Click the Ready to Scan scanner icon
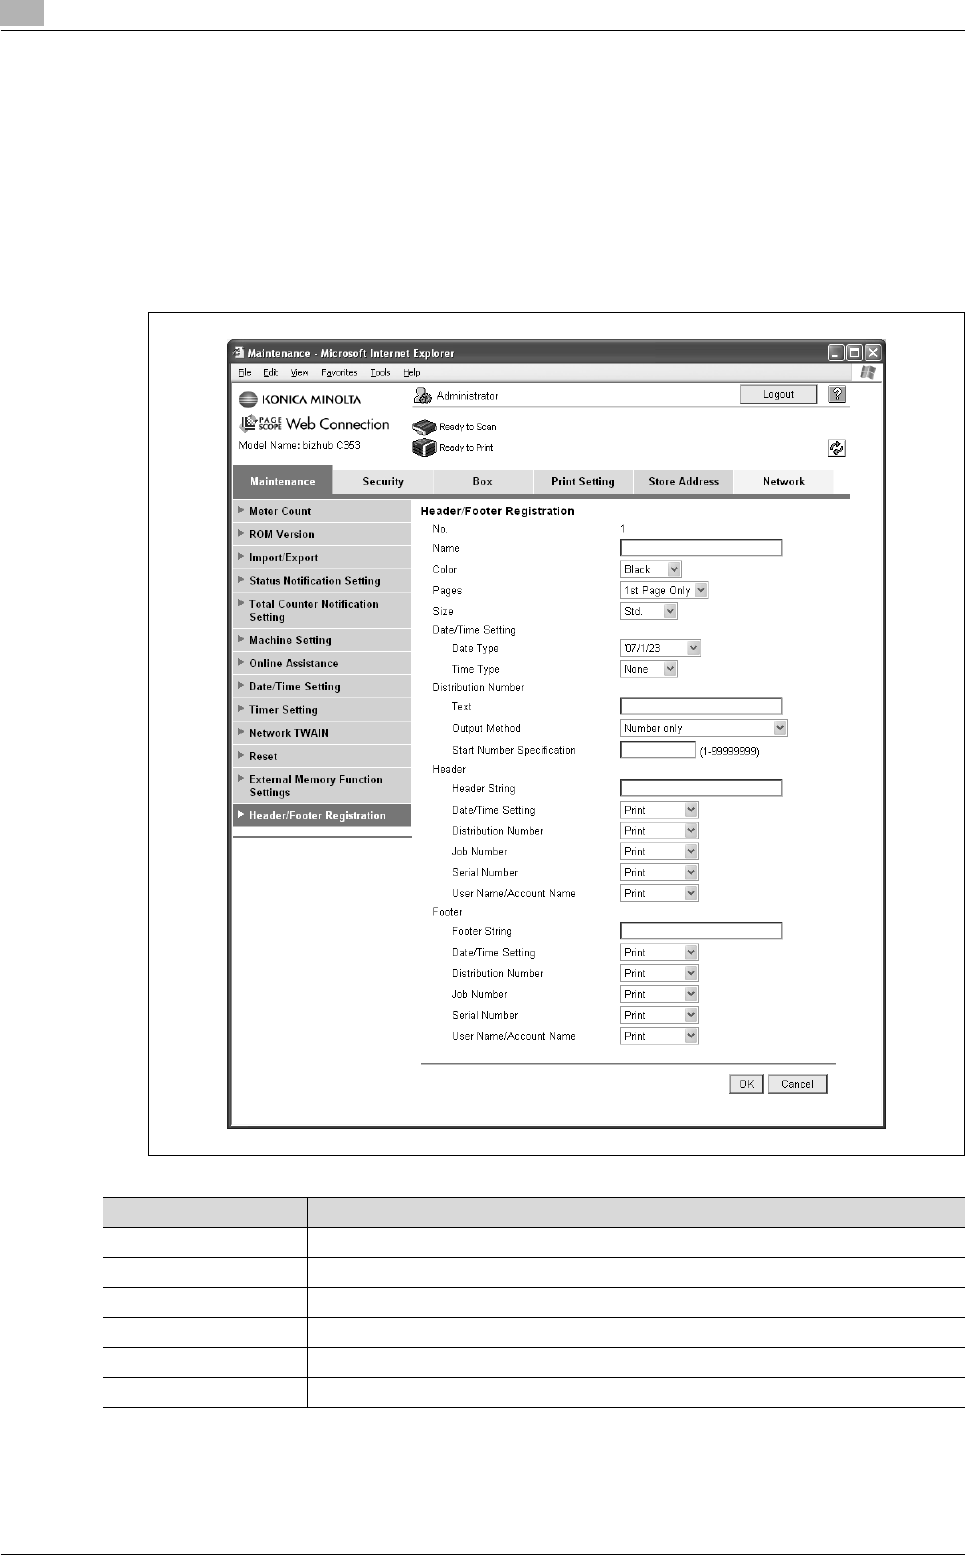Screen dimensions: 965x1555 point(424,426)
